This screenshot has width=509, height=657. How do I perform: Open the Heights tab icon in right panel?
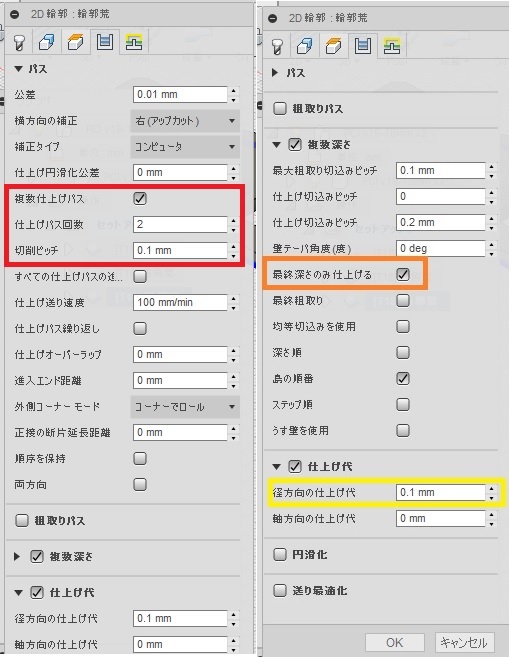tap(333, 46)
